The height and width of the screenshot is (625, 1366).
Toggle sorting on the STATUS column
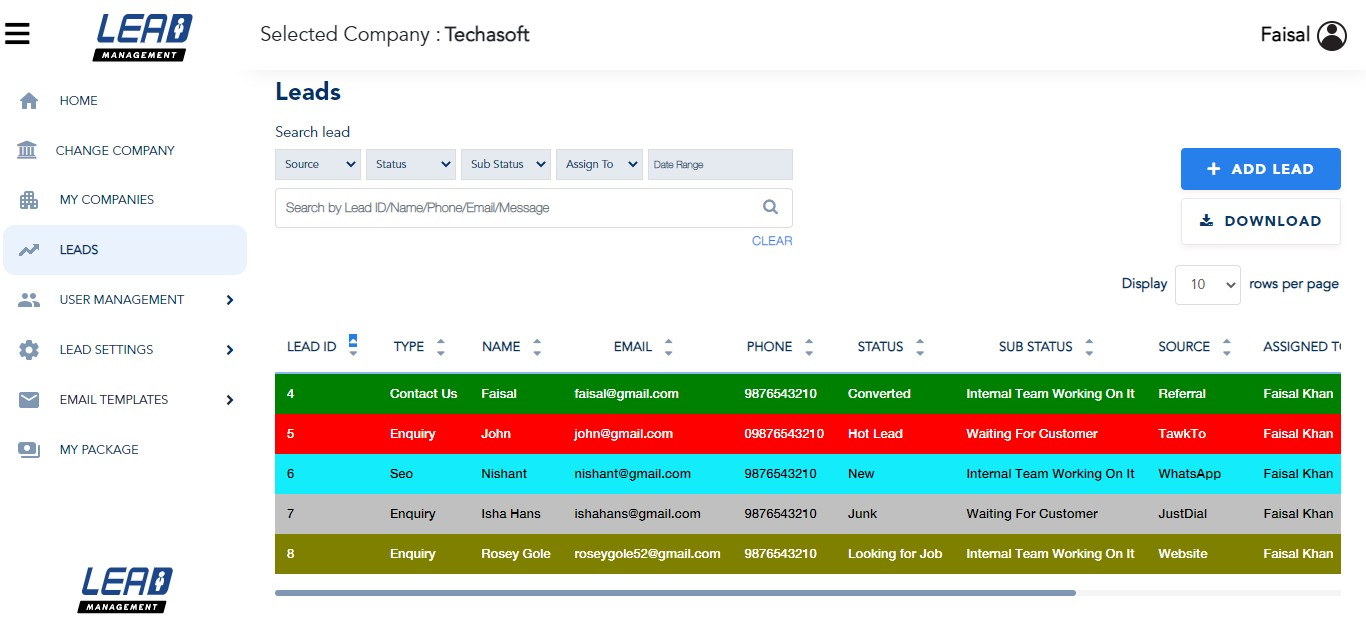click(x=918, y=345)
